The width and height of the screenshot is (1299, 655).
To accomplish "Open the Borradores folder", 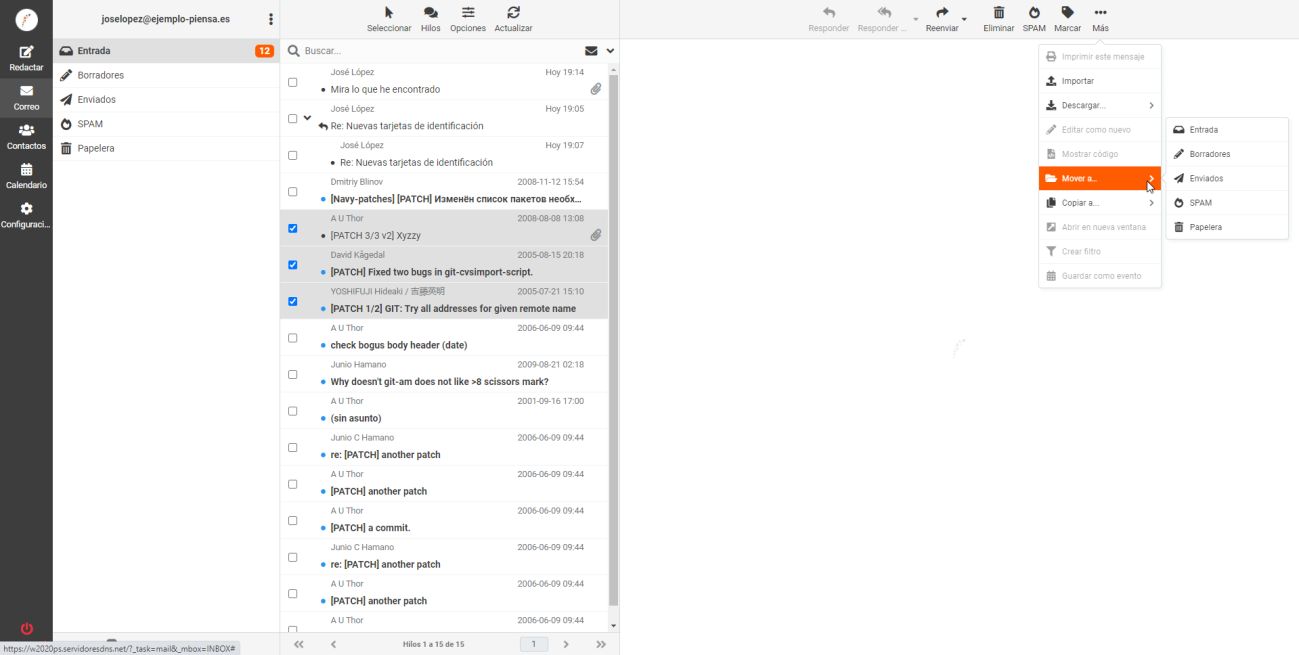I will pyautogui.click(x=100, y=75).
